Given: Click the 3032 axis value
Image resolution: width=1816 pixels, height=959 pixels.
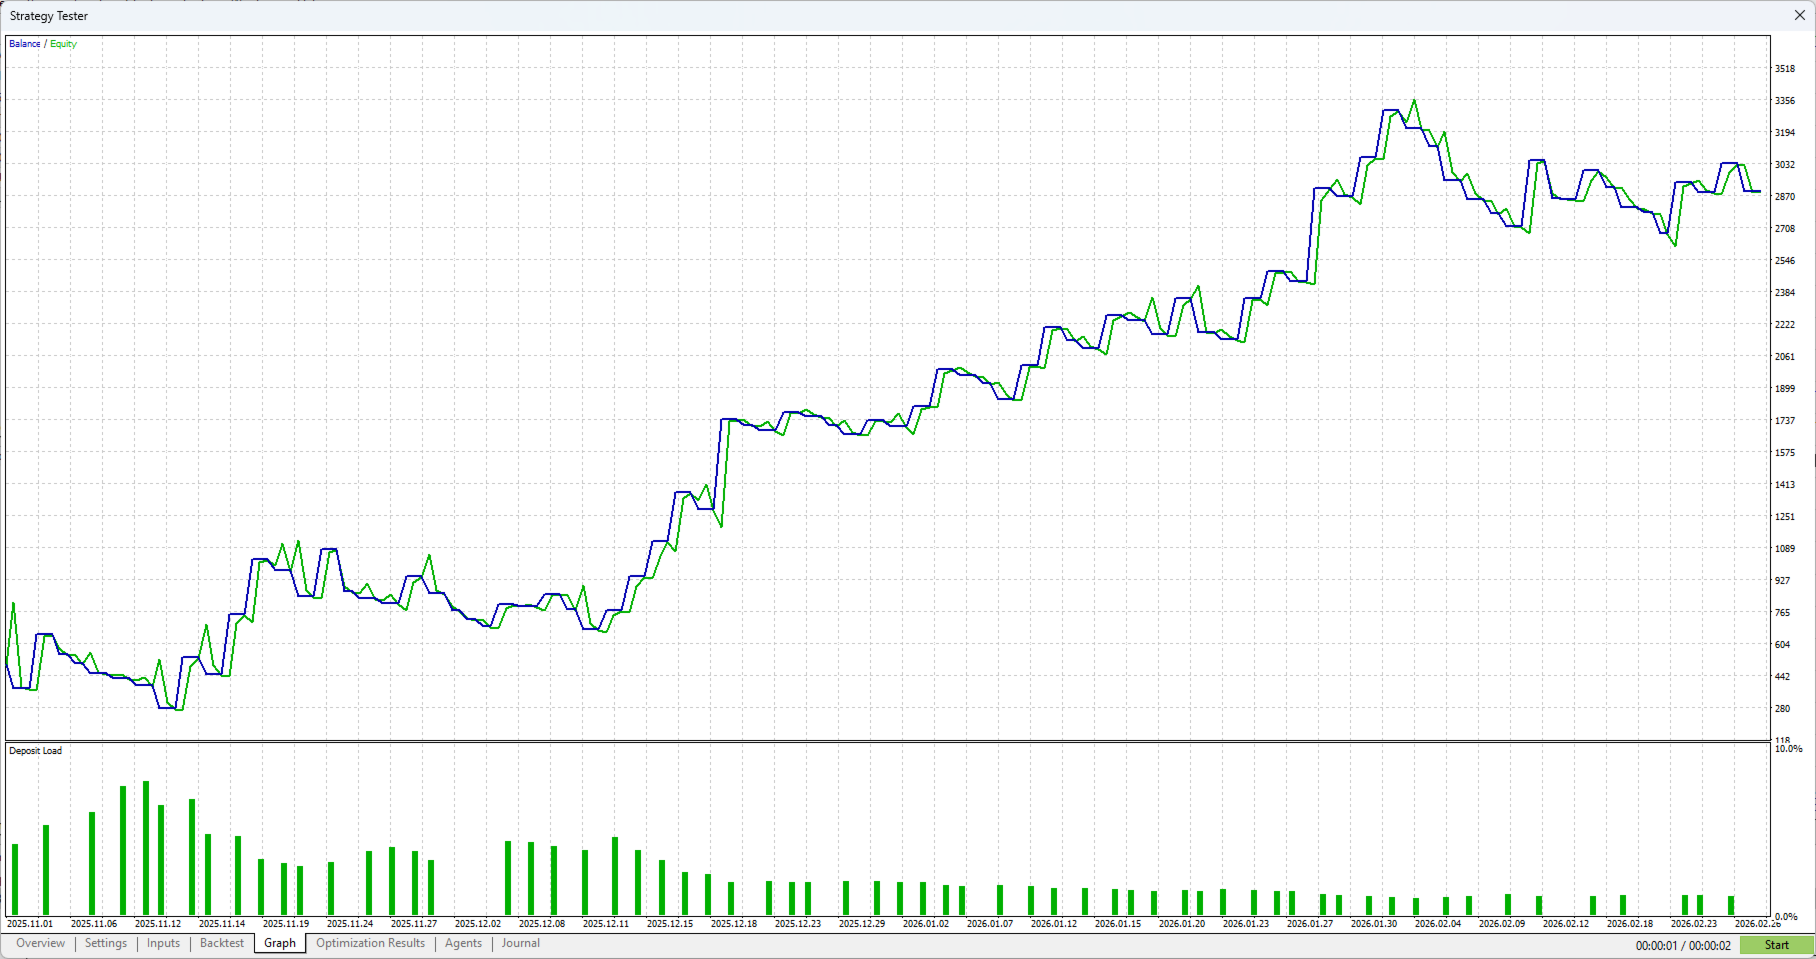Looking at the screenshot, I should point(1785,165).
